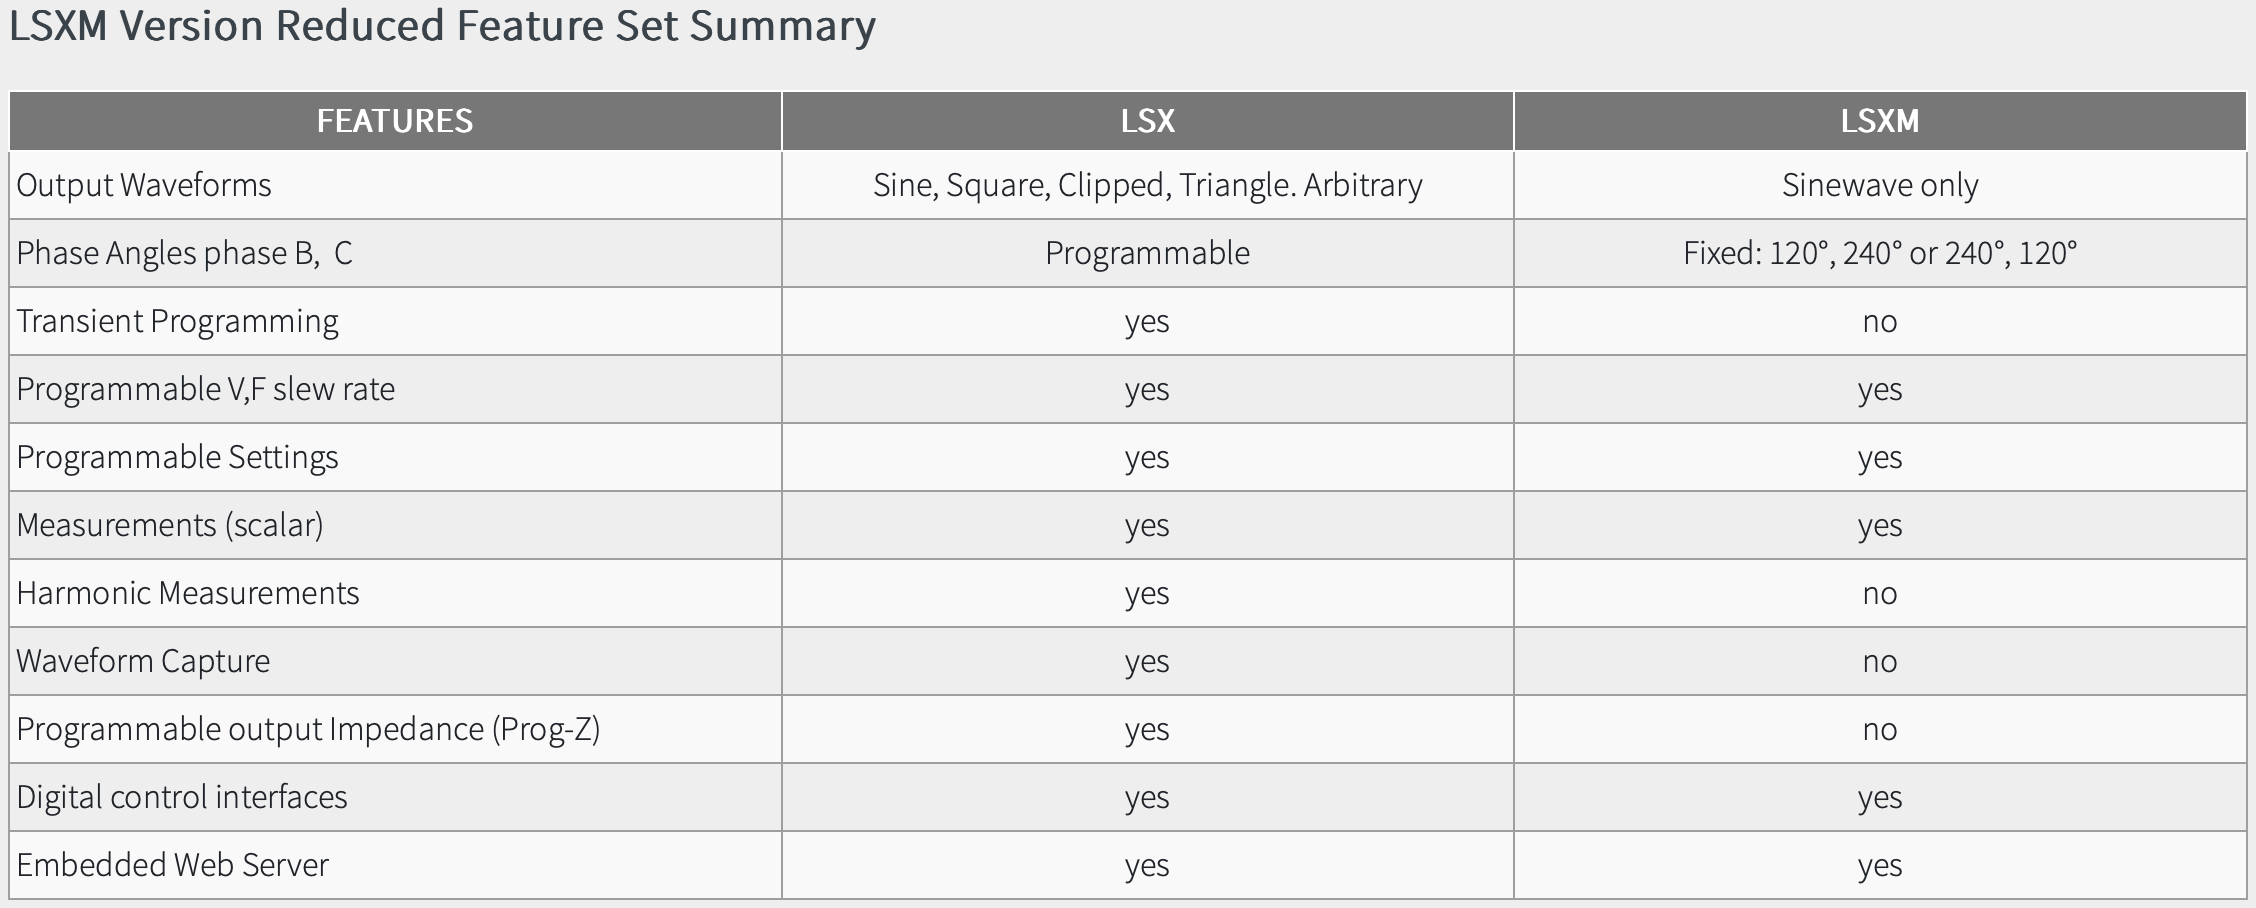
Task: Select the Output Waveforms row label
Action: tap(144, 186)
